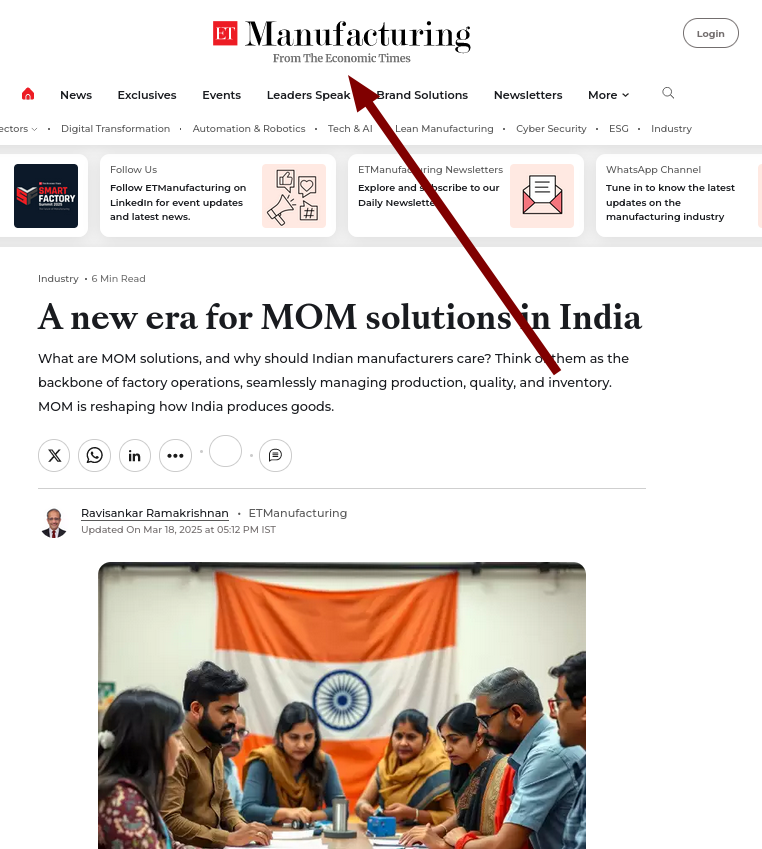This screenshot has width=762, height=849.
Task: Open Cyber Security topic link
Action: click(x=551, y=128)
